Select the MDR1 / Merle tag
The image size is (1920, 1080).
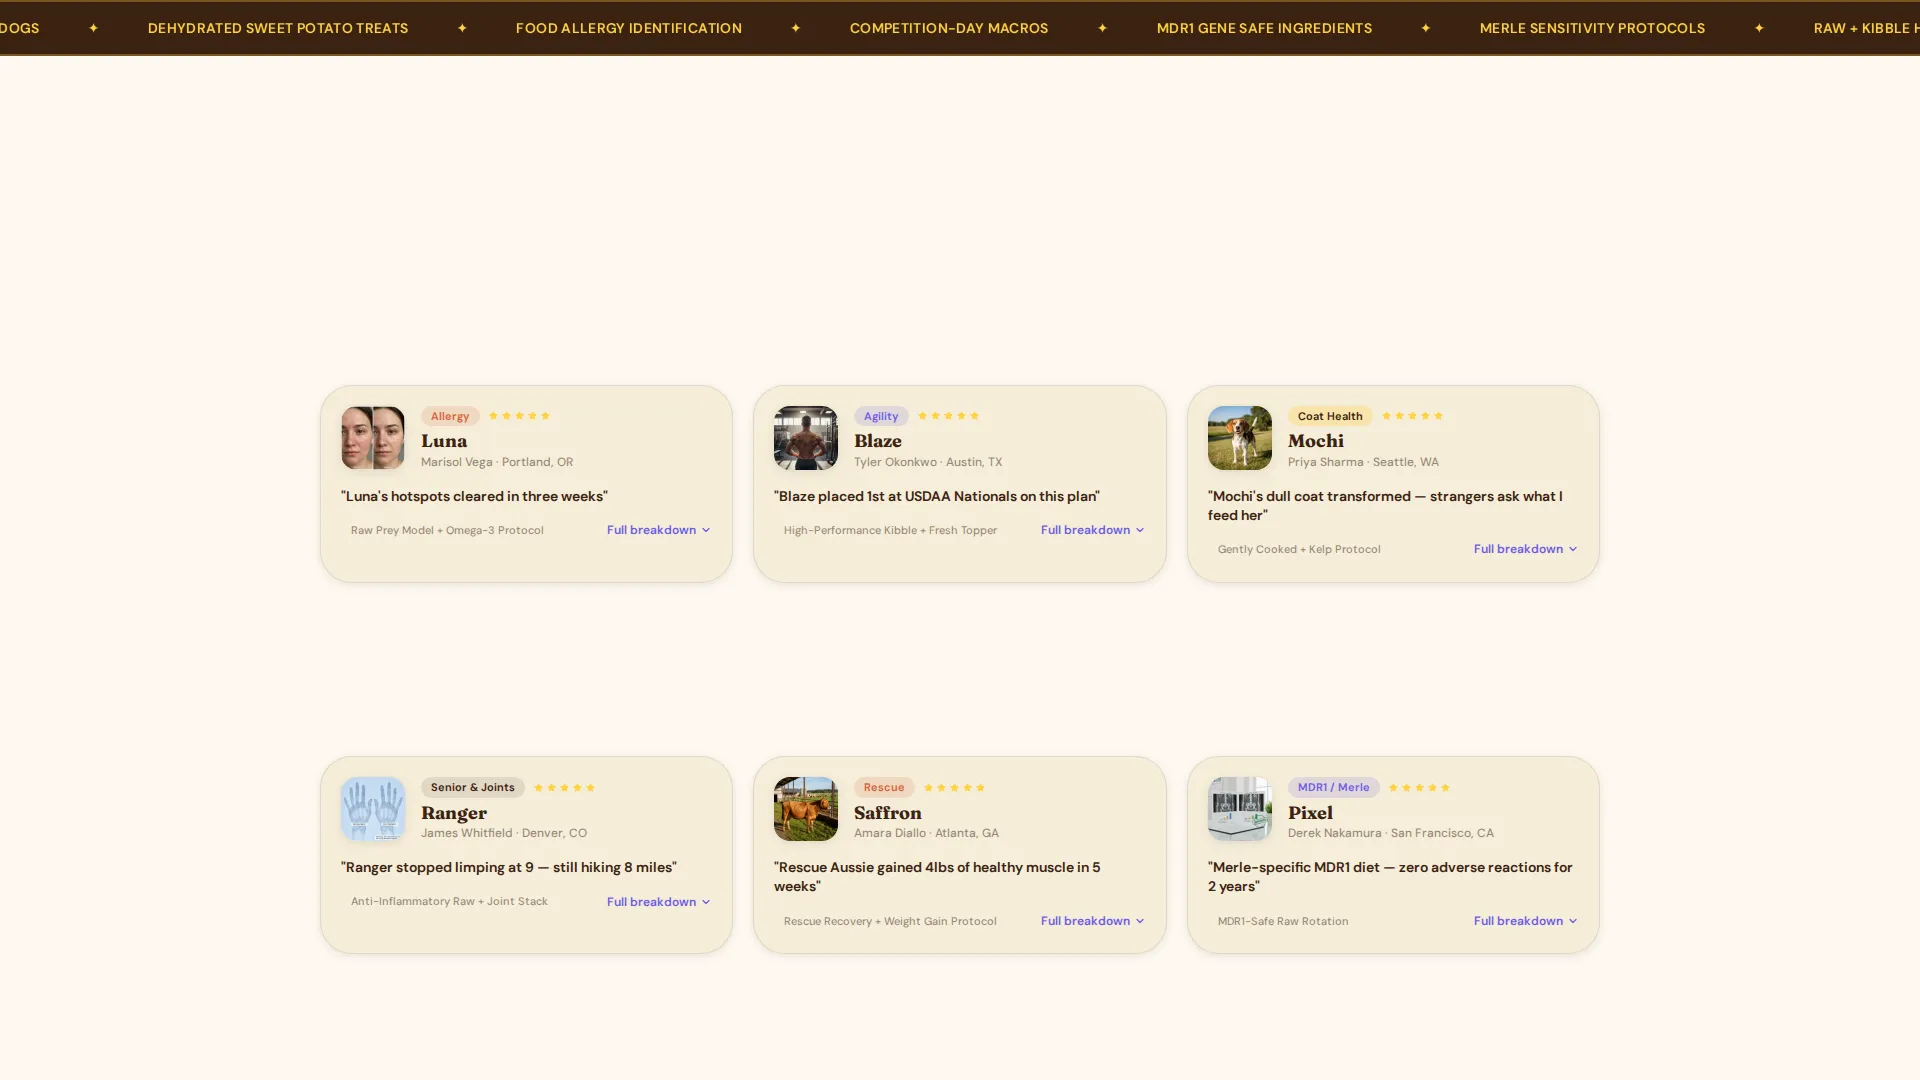pyautogui.click(x=1333, y=787)
